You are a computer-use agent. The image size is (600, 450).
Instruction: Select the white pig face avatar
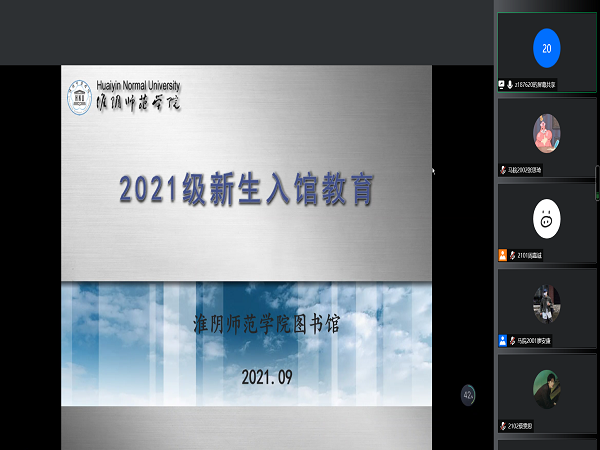click(x=546, y=218)
